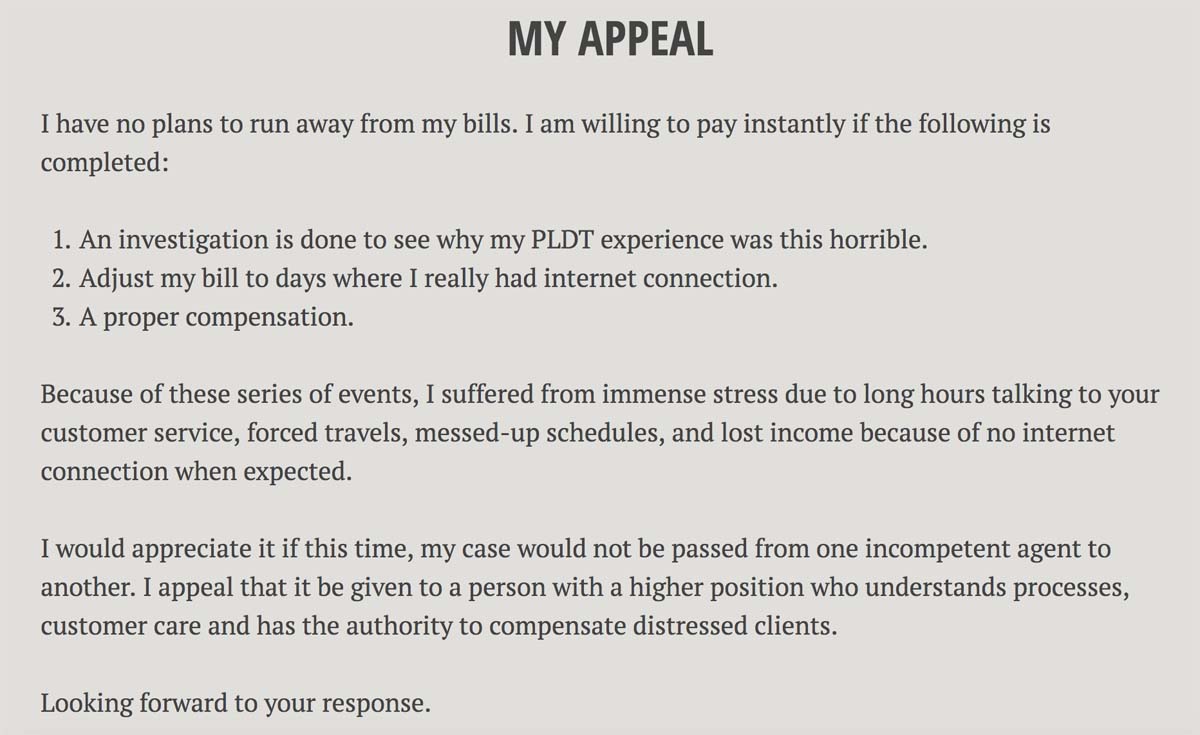The height and width of the screenshot is (735, 1200).
Task: Click the MY APPEAL heading
Action: pos(610,39)
